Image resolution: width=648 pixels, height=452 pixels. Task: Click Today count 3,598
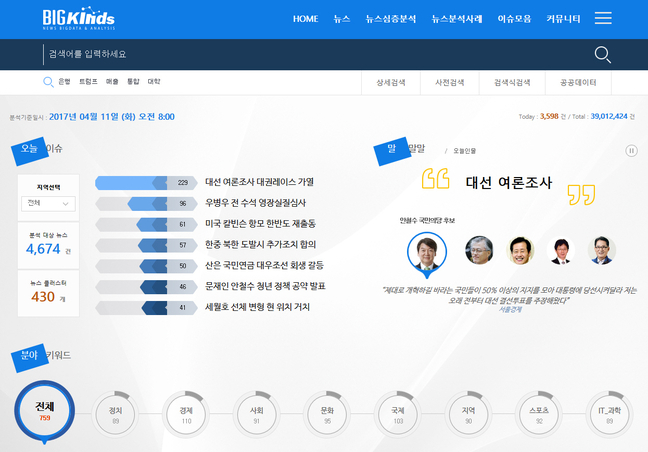[549, 117]
